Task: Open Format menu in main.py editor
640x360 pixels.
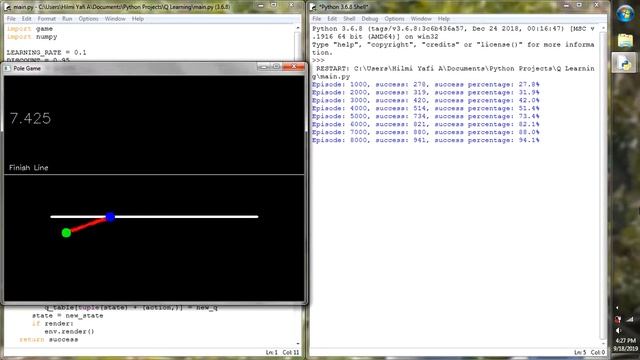Action: [x=47, y=19]
